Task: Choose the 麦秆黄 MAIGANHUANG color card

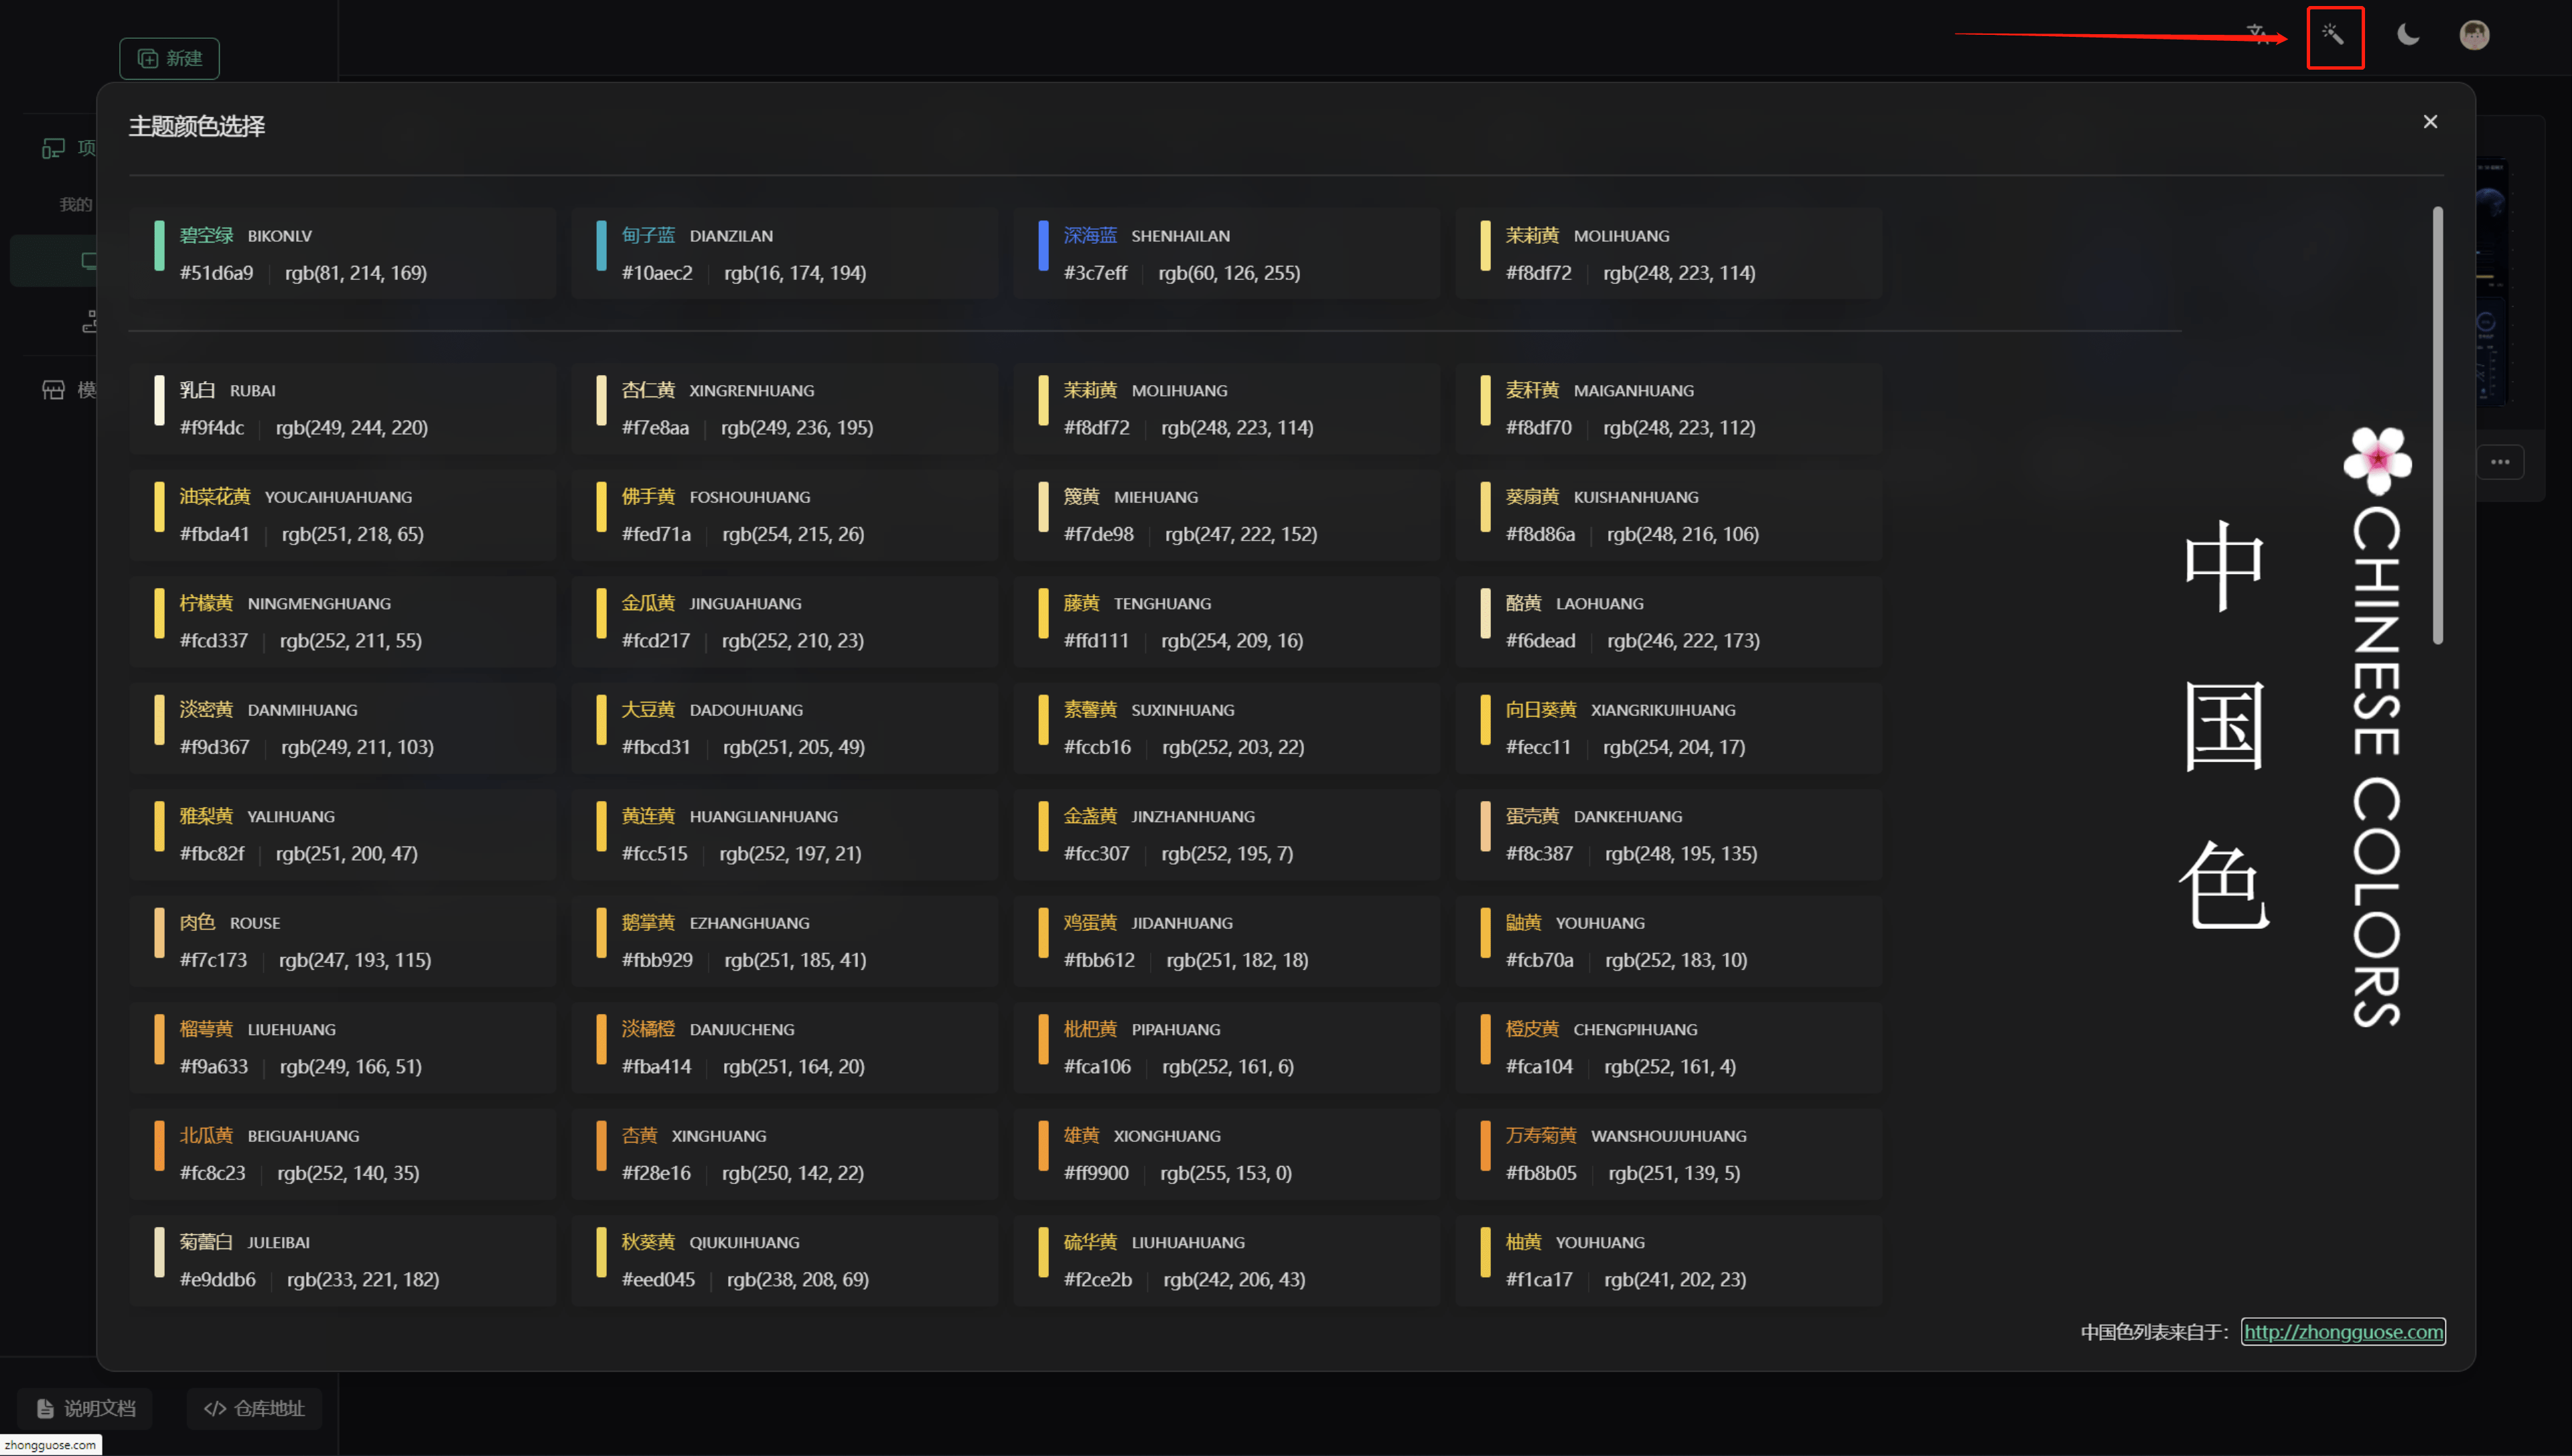Action: click(x=1668, y=408)
